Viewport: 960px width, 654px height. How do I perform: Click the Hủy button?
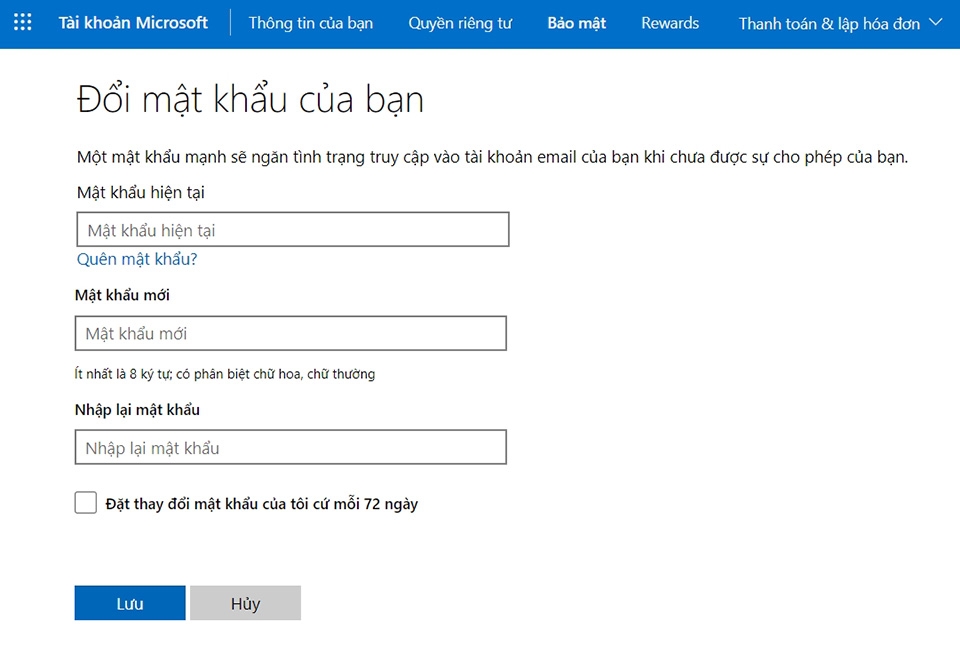[x=246, y=603]
